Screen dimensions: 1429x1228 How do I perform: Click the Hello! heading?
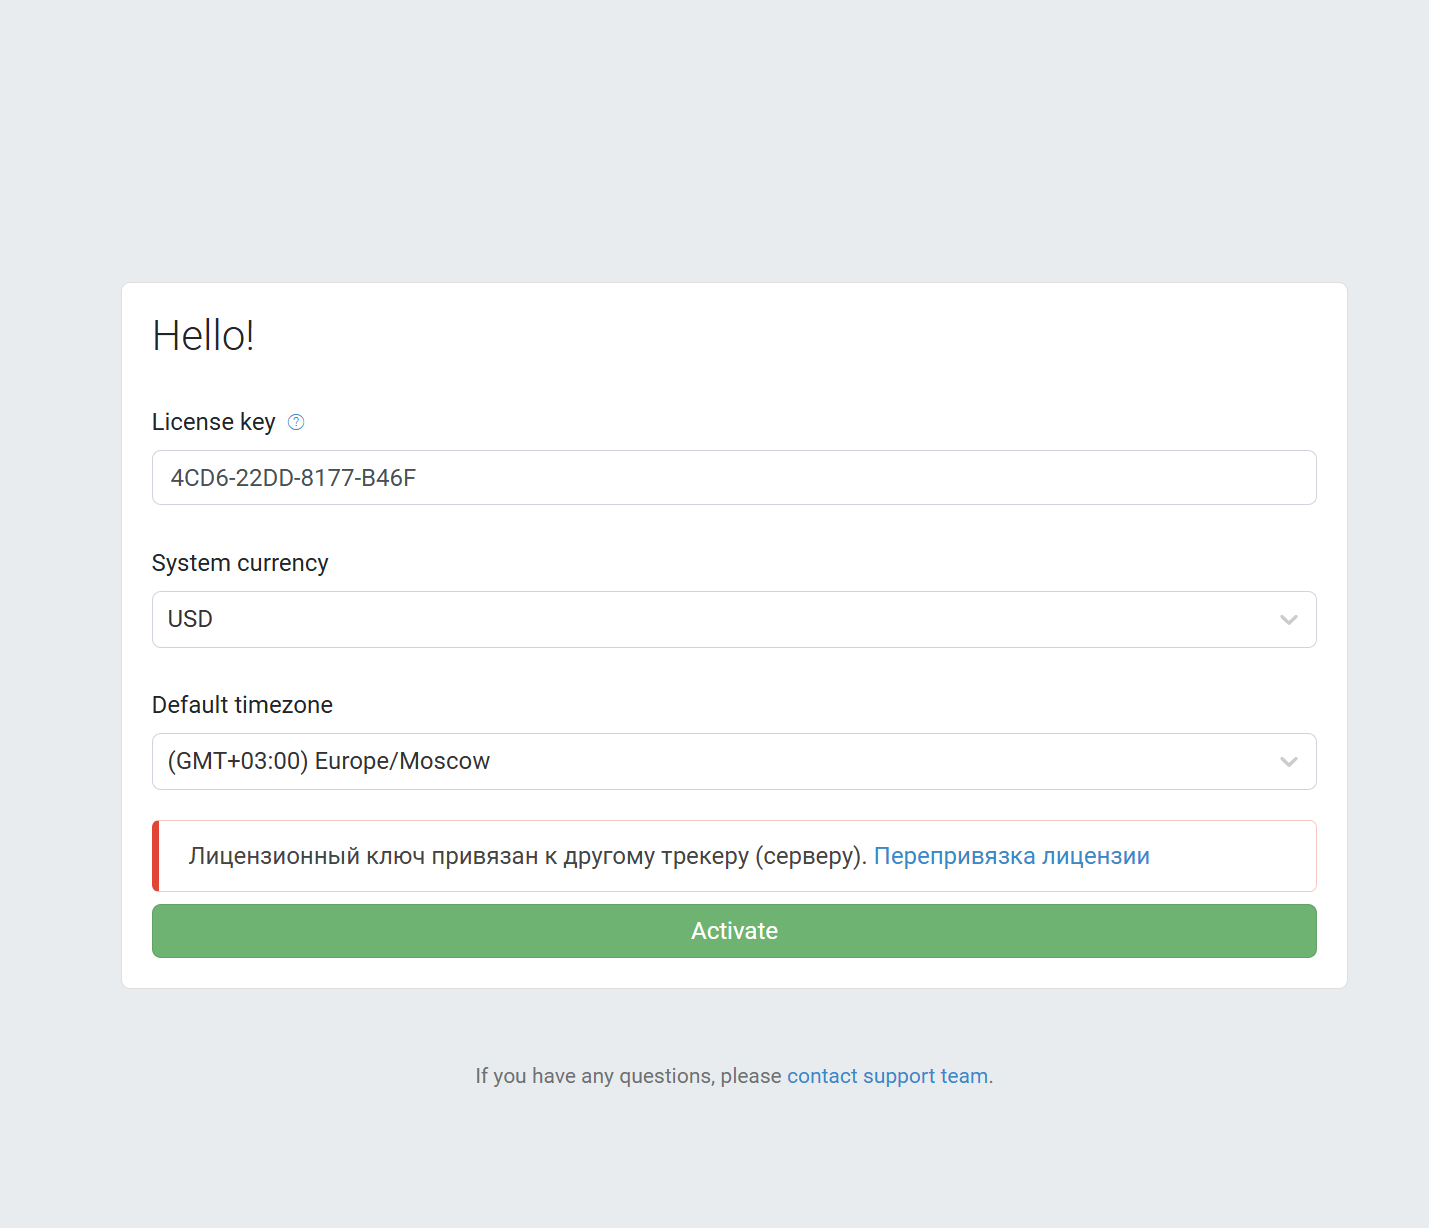tap(203, 336)
